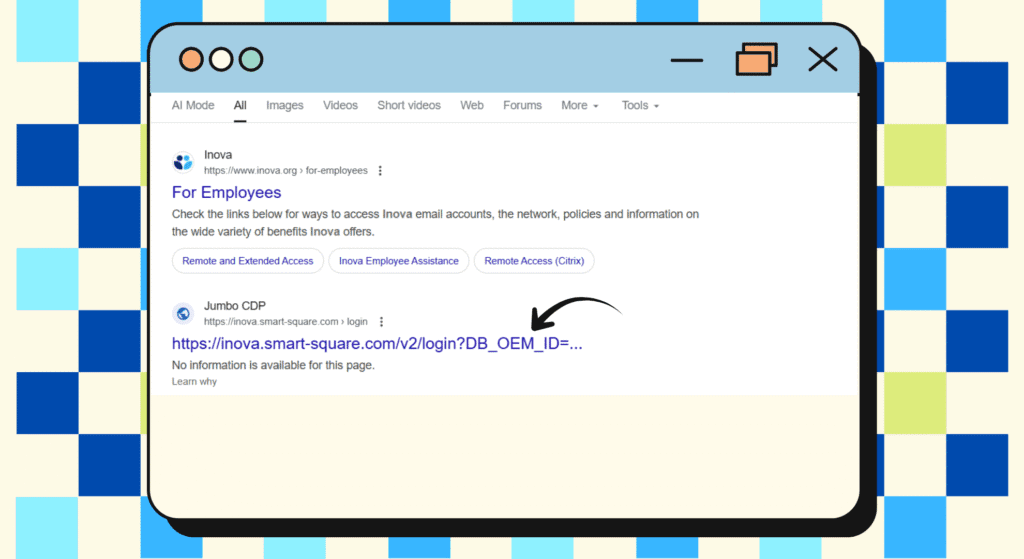Go to the Short videos tab

(x=409, y=105)
